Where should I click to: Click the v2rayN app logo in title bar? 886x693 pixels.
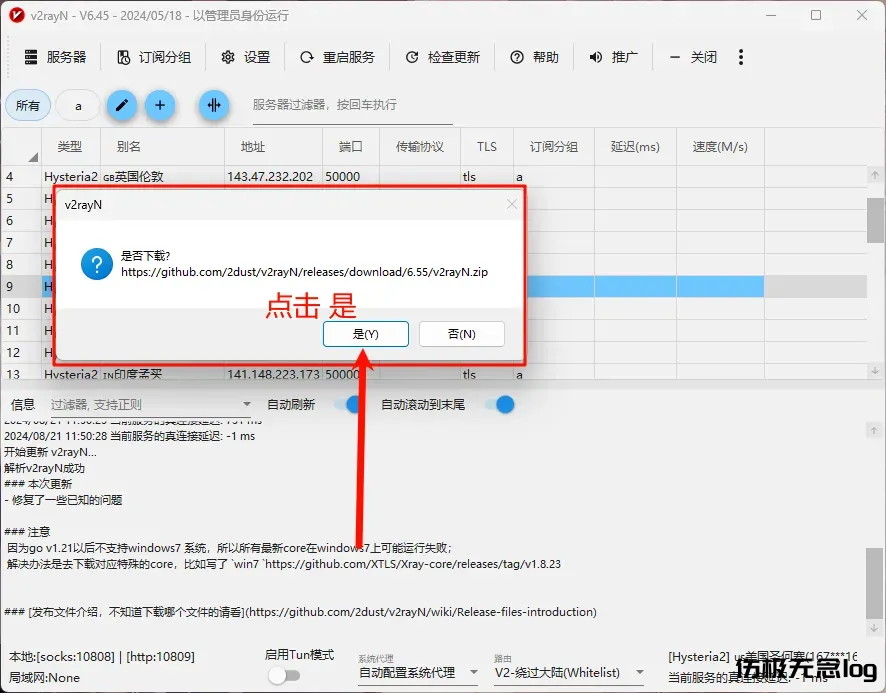point(17,15)
